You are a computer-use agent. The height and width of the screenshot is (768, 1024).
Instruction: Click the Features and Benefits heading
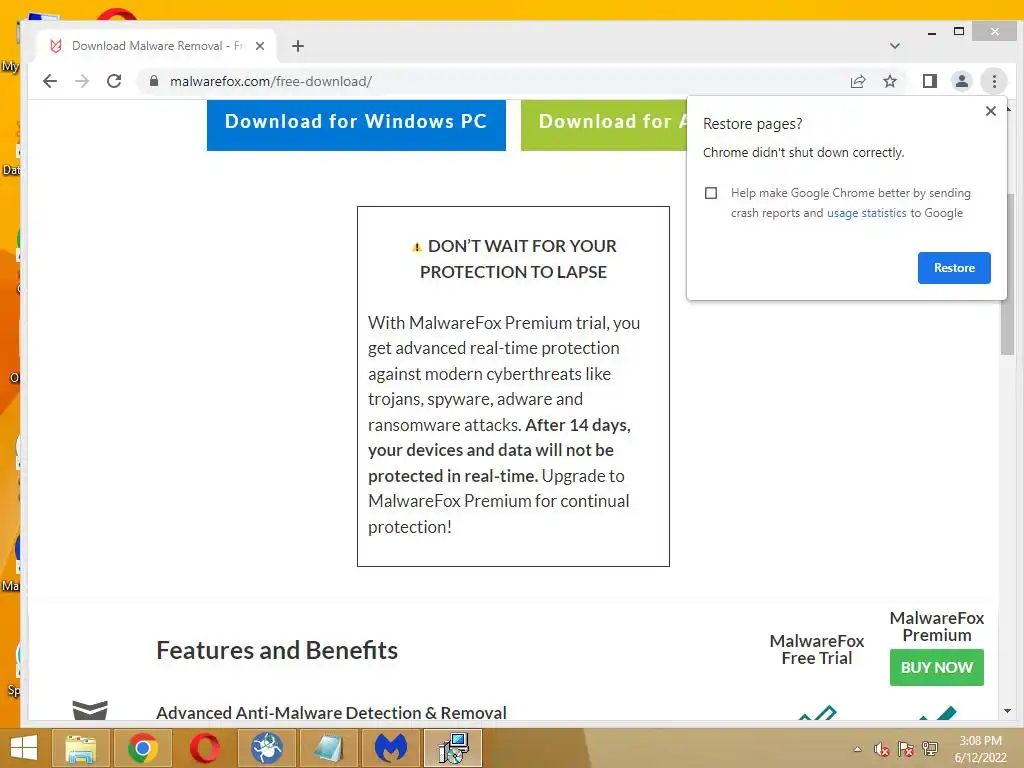(277, 650)
